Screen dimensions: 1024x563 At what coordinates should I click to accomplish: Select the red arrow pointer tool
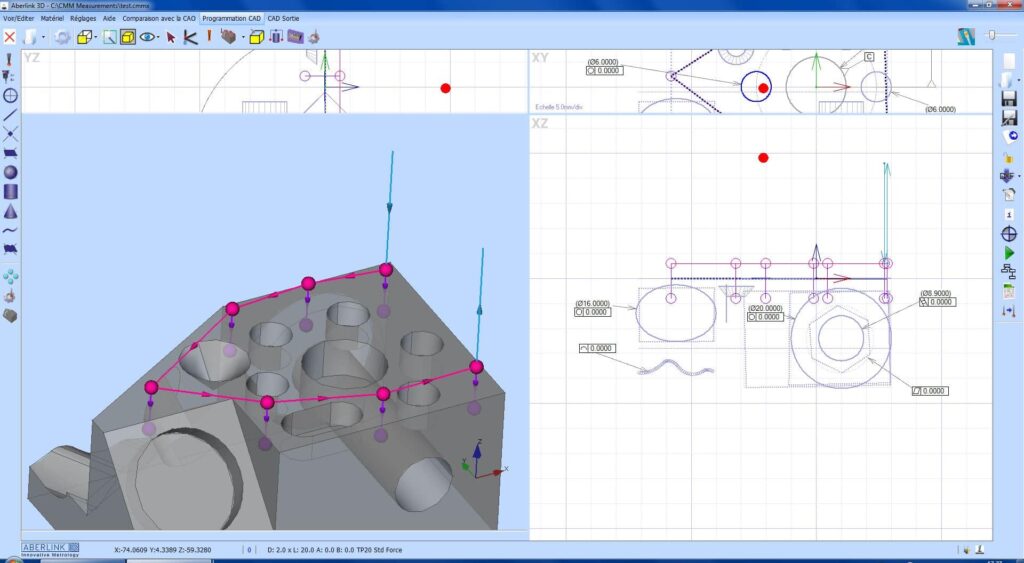click(x=171, y=38)
